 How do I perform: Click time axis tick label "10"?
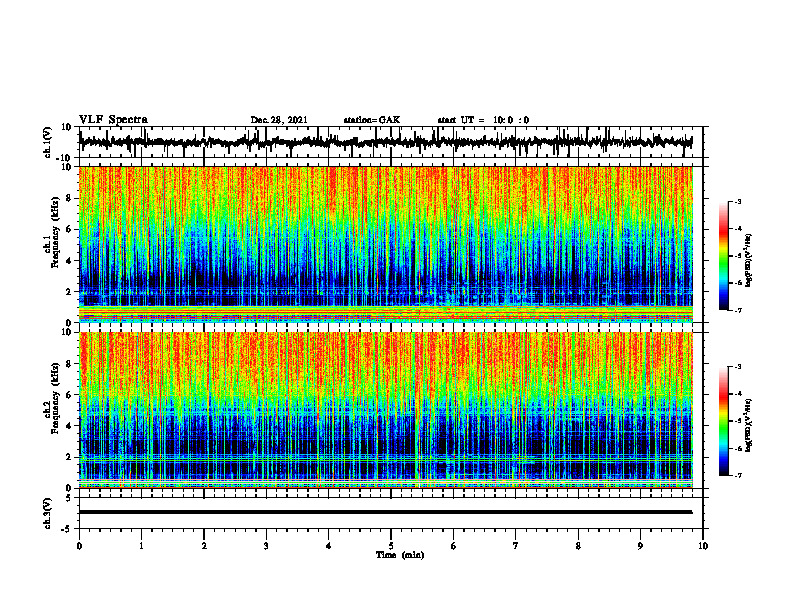tap(703, 546)
